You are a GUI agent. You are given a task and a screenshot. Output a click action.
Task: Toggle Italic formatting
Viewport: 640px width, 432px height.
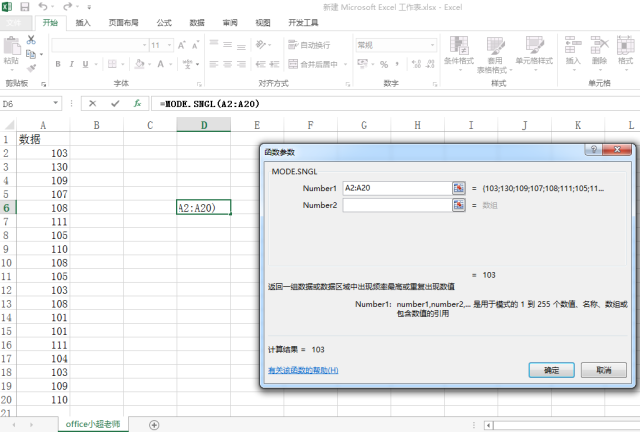point(71,64)
